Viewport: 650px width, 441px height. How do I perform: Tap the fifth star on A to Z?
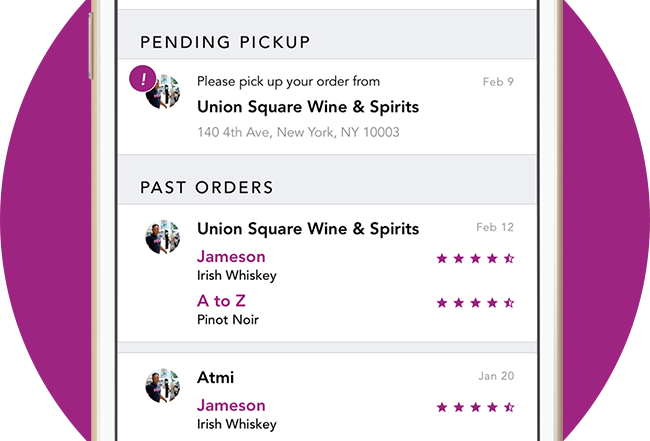click(x=509, y=303)
